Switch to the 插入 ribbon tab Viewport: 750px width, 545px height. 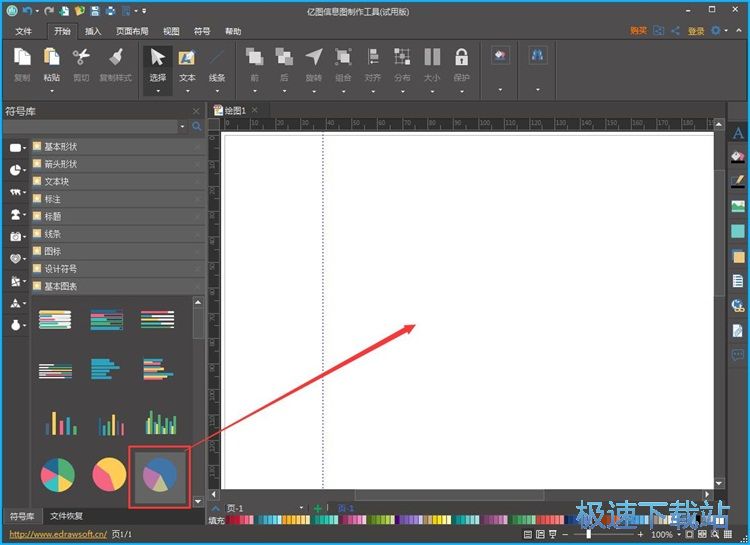click(93, 31)
